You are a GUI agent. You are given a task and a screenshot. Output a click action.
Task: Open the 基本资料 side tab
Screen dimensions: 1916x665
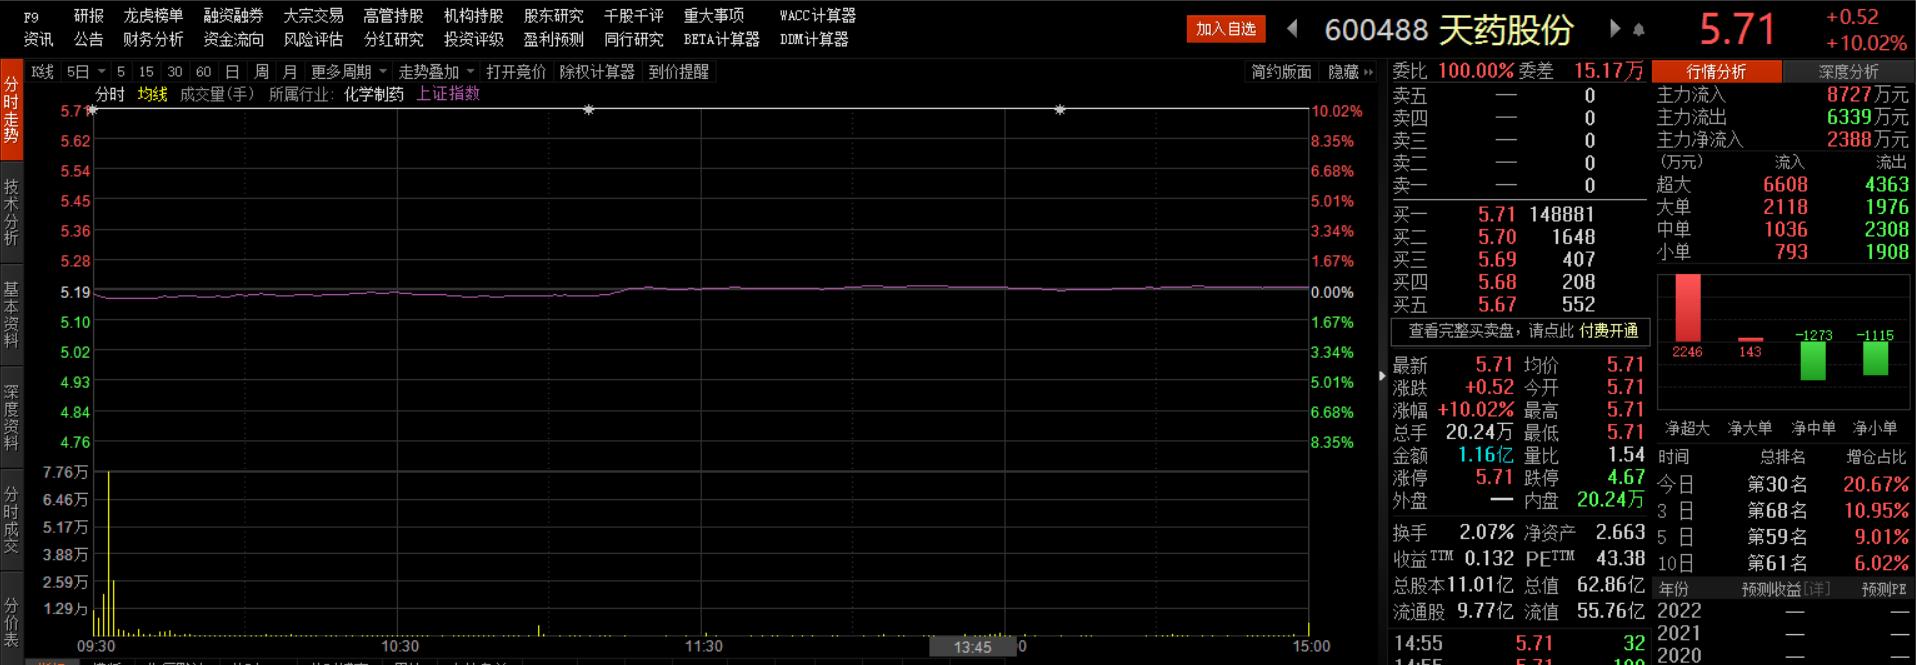click(11, 314)
